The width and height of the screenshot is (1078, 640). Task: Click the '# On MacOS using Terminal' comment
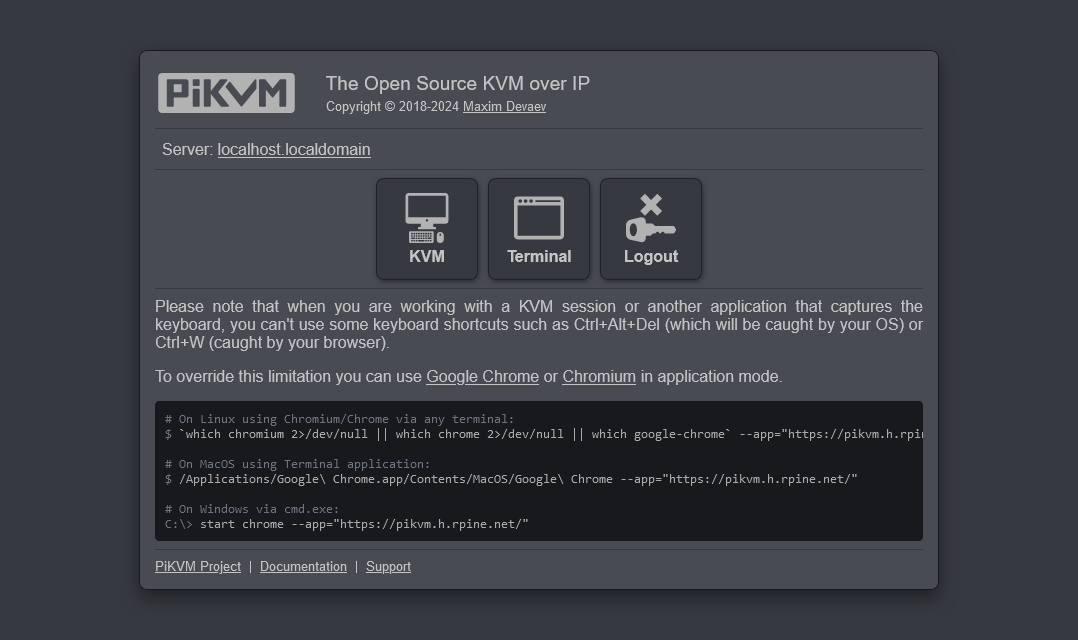point(298,464)
